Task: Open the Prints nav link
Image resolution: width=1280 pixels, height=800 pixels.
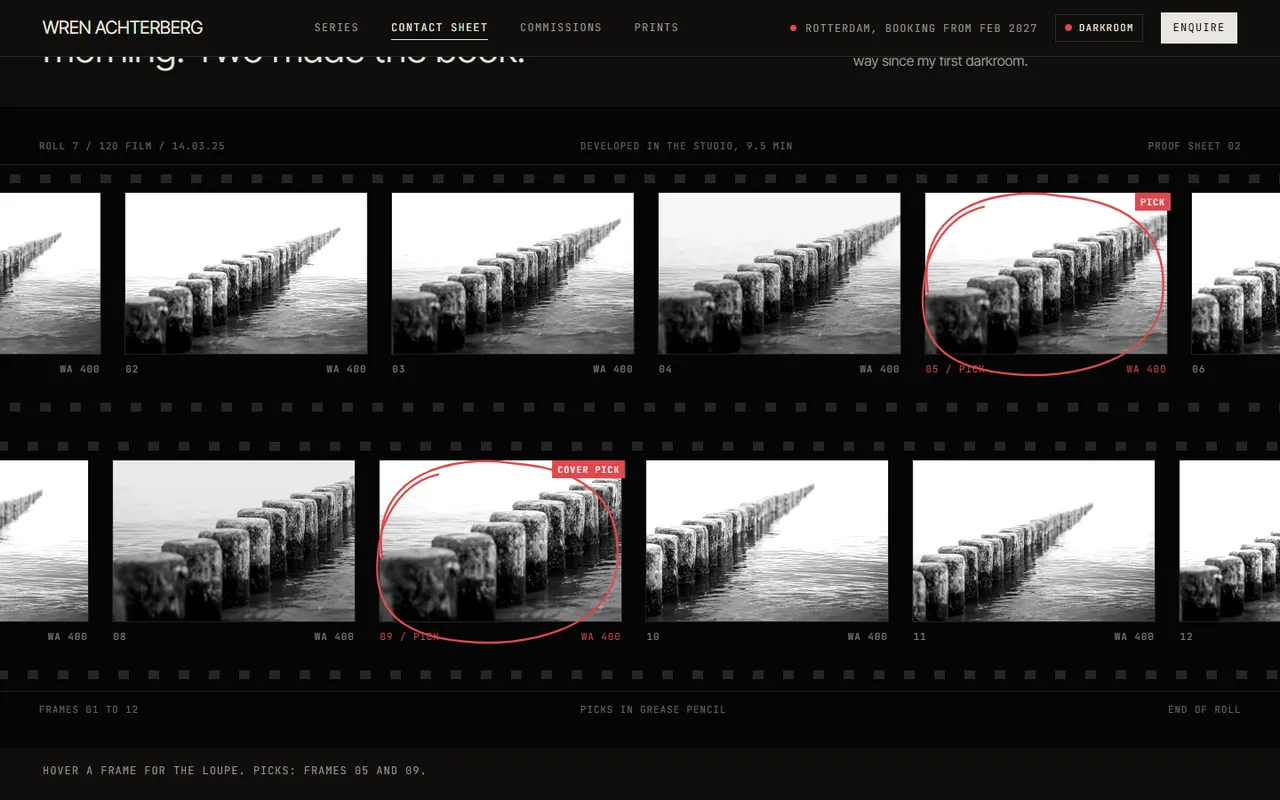Action: tap(656, 27)
